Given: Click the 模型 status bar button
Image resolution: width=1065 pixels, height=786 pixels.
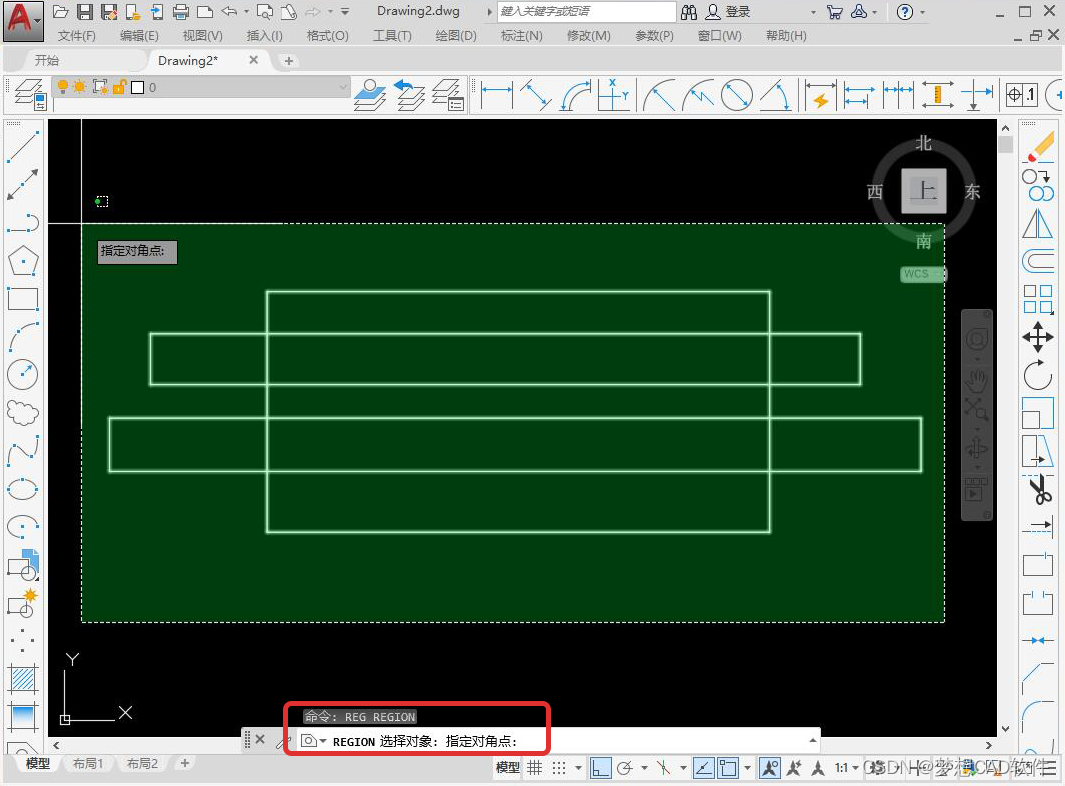Looking at the screenshot, I should click(507, 768).
